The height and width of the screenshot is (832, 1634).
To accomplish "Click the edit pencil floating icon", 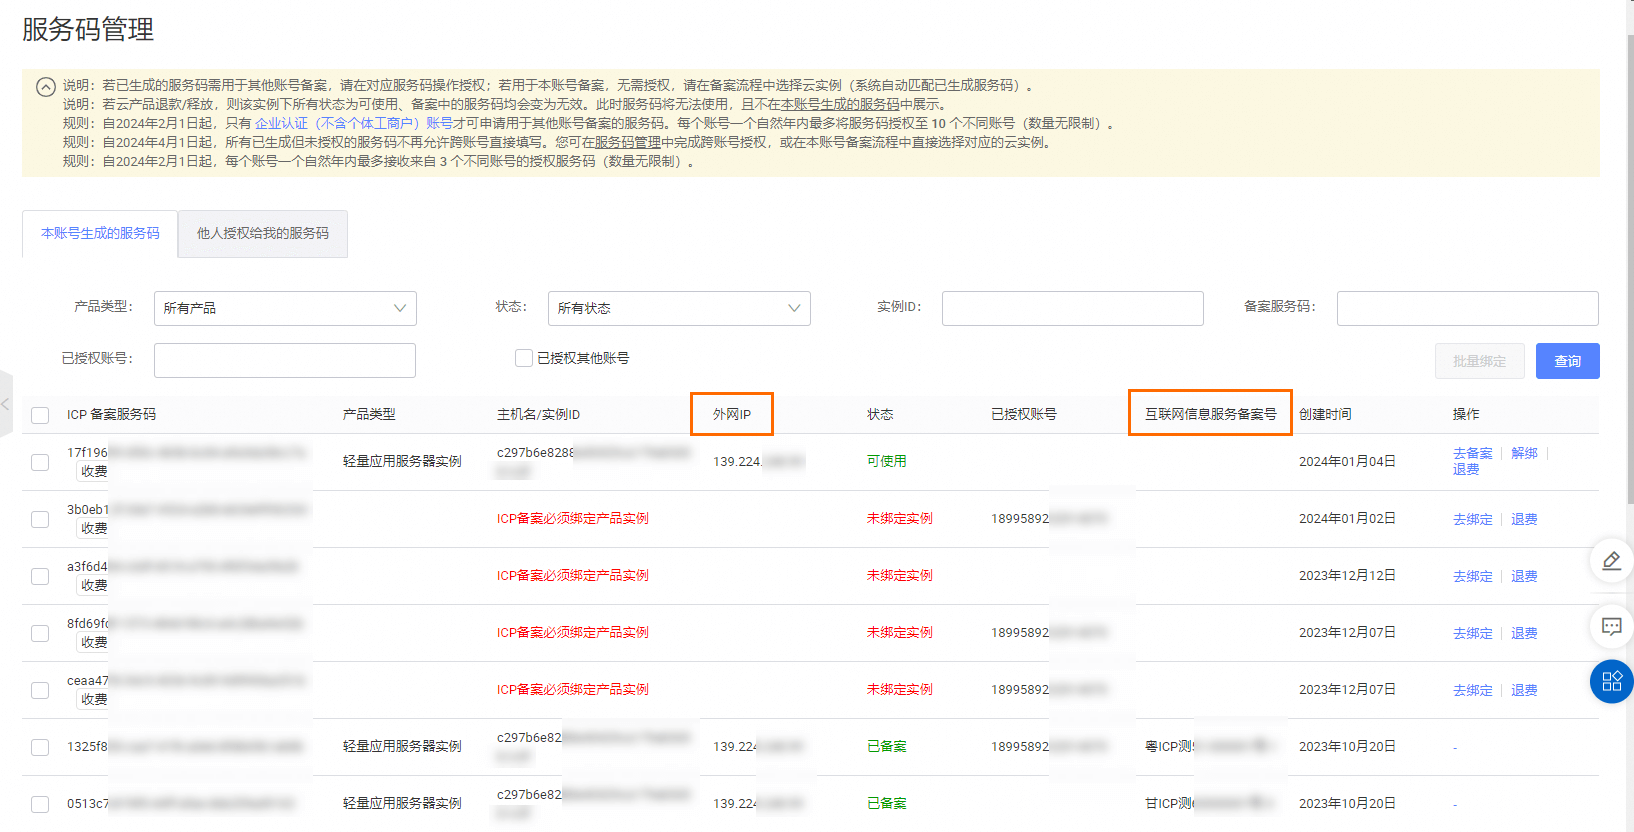I will pyautogui.click(x=1611, y=561).
